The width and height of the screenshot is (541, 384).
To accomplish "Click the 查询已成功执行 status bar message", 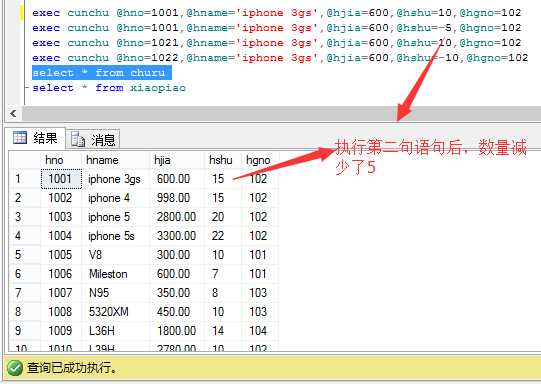I will coord(72,368).
